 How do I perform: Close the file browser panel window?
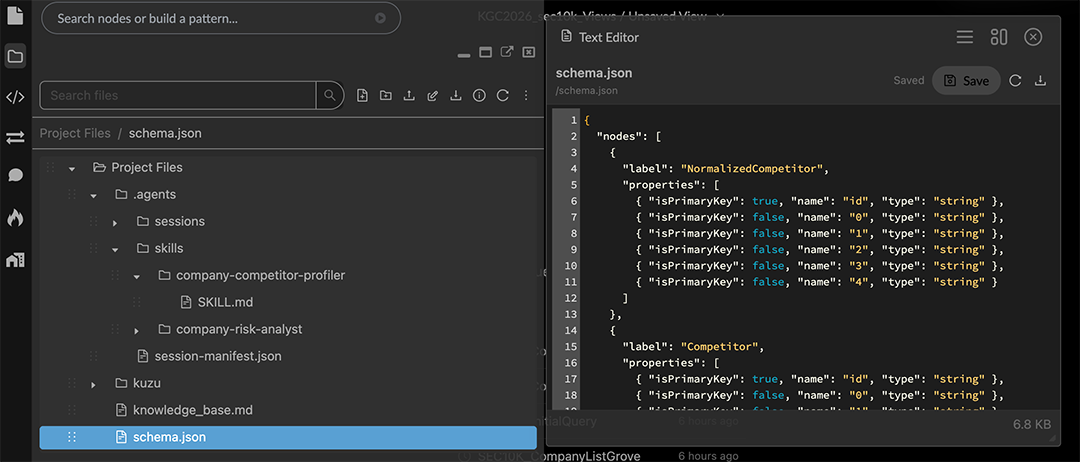tap(528, 52)
